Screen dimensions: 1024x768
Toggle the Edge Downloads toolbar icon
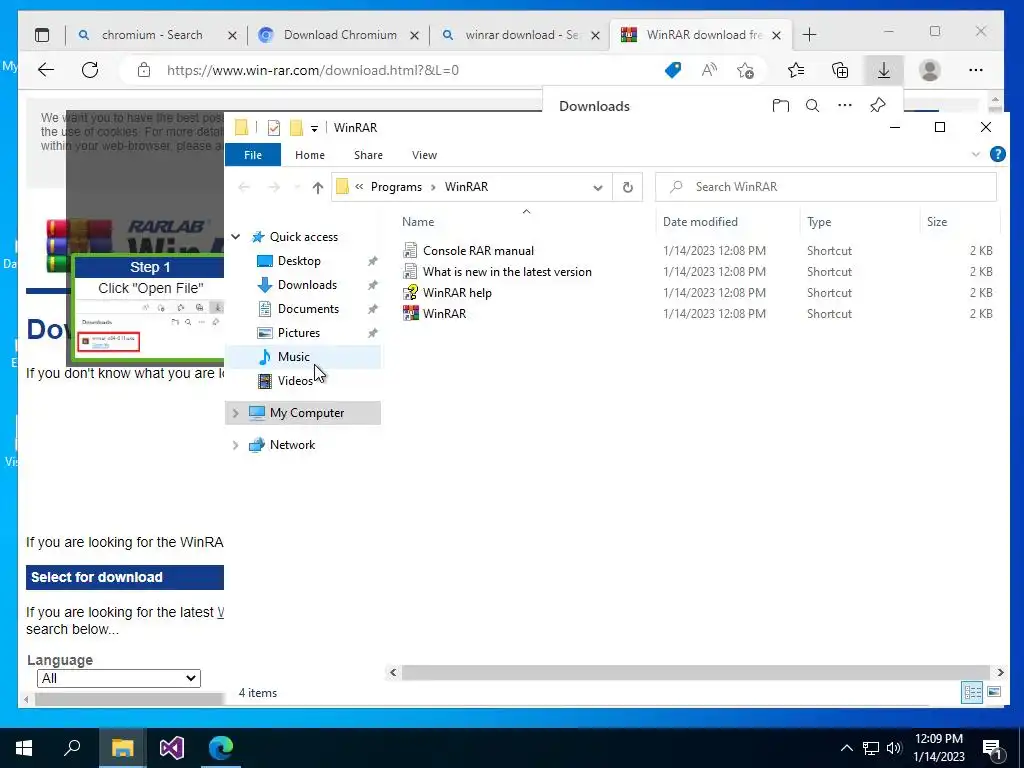(x=884, y=70)
